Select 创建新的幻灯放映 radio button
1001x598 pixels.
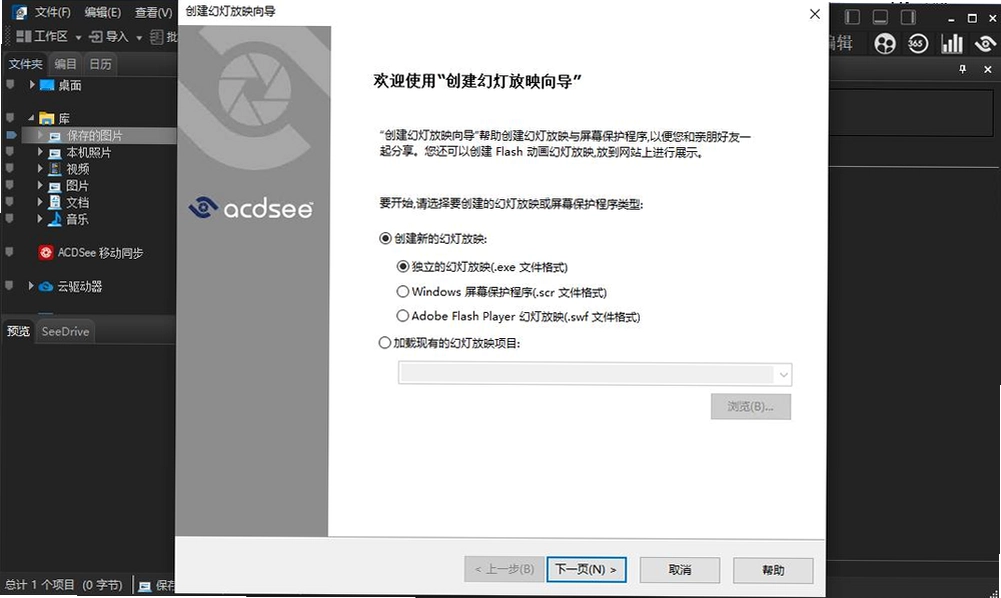click(x=385, y=239)
